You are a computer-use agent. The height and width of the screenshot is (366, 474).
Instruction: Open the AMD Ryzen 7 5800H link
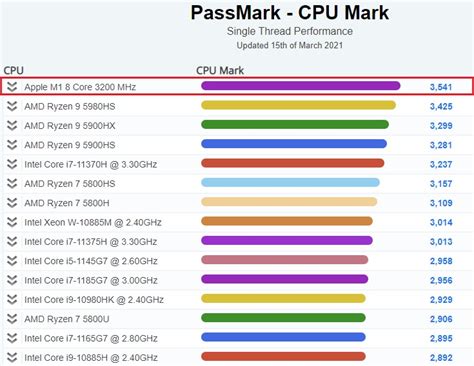[x=67, y=203]
